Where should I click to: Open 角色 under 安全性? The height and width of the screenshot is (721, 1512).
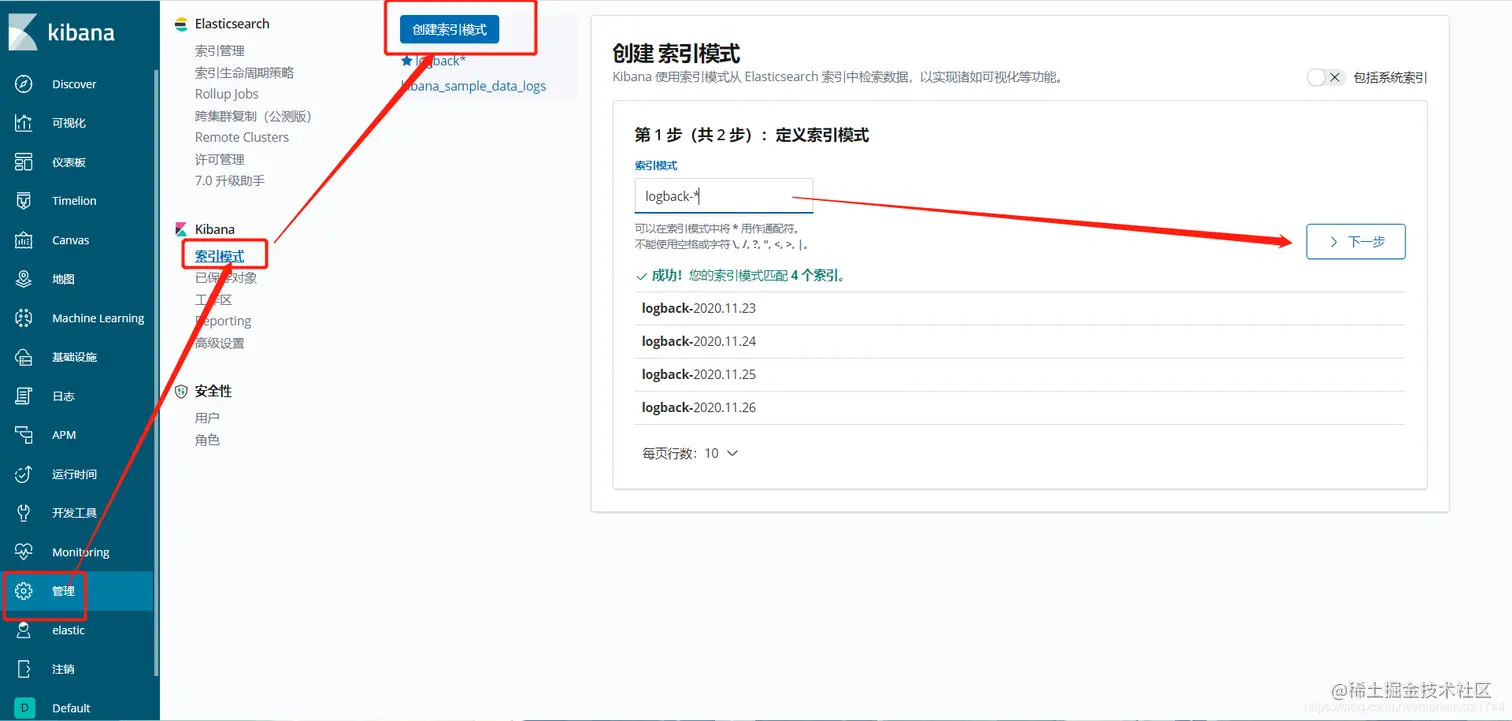(x=207, y=440)
